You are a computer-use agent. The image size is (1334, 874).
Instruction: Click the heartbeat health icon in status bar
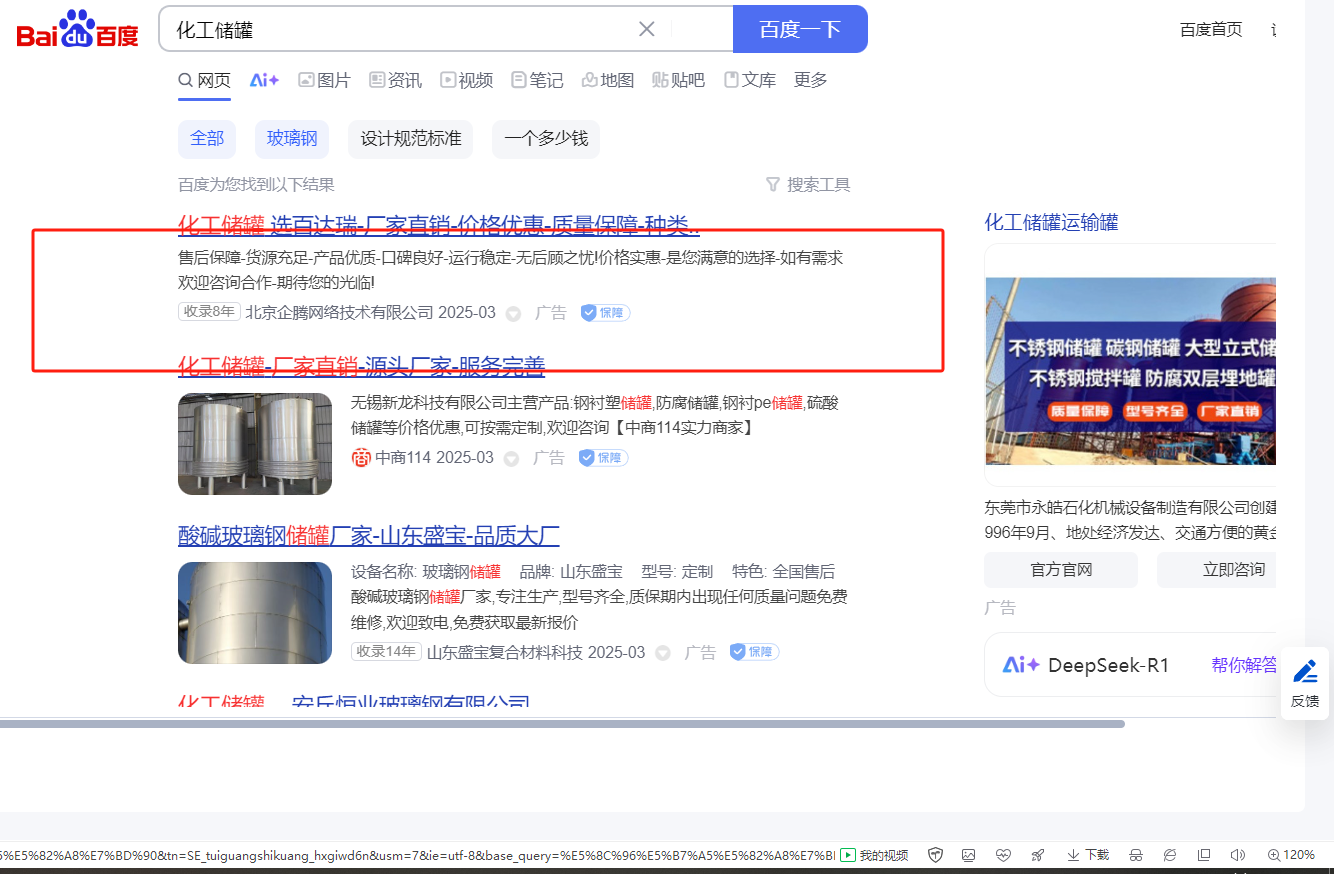[x=1003, y=855]
